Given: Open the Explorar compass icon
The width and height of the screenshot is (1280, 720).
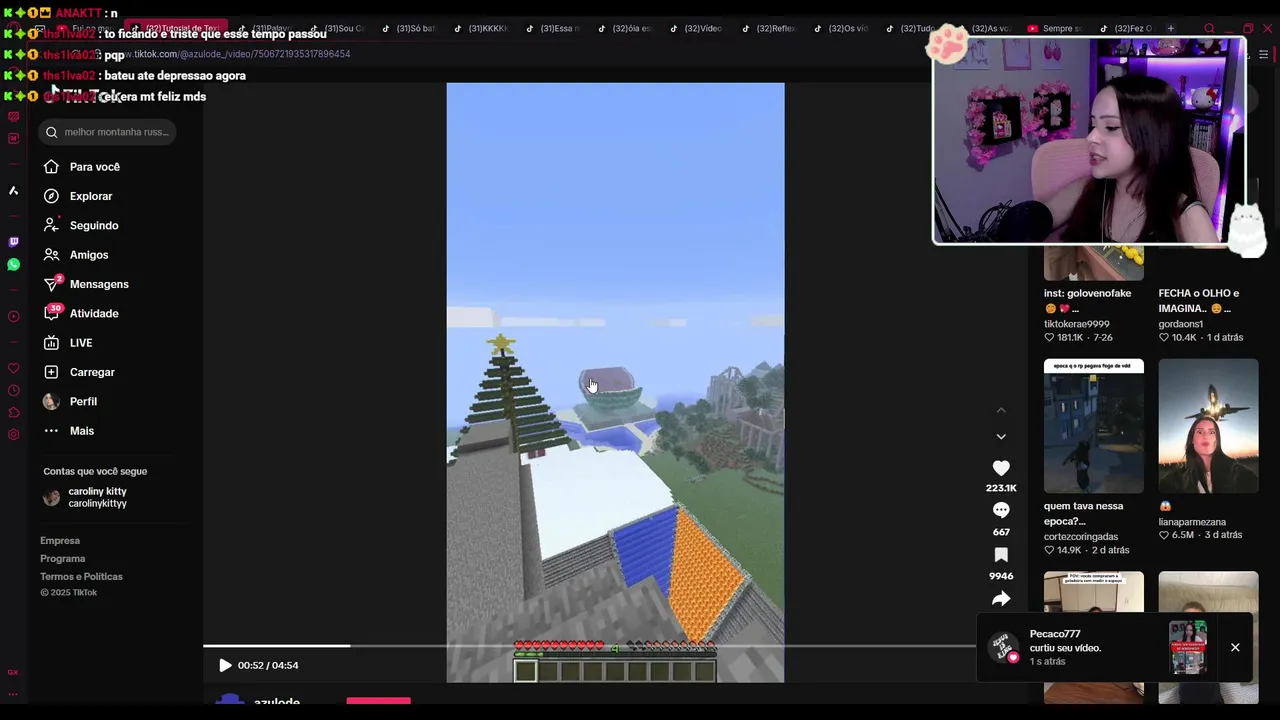Looking at the screenshot, I should click(x=51, y=196).
